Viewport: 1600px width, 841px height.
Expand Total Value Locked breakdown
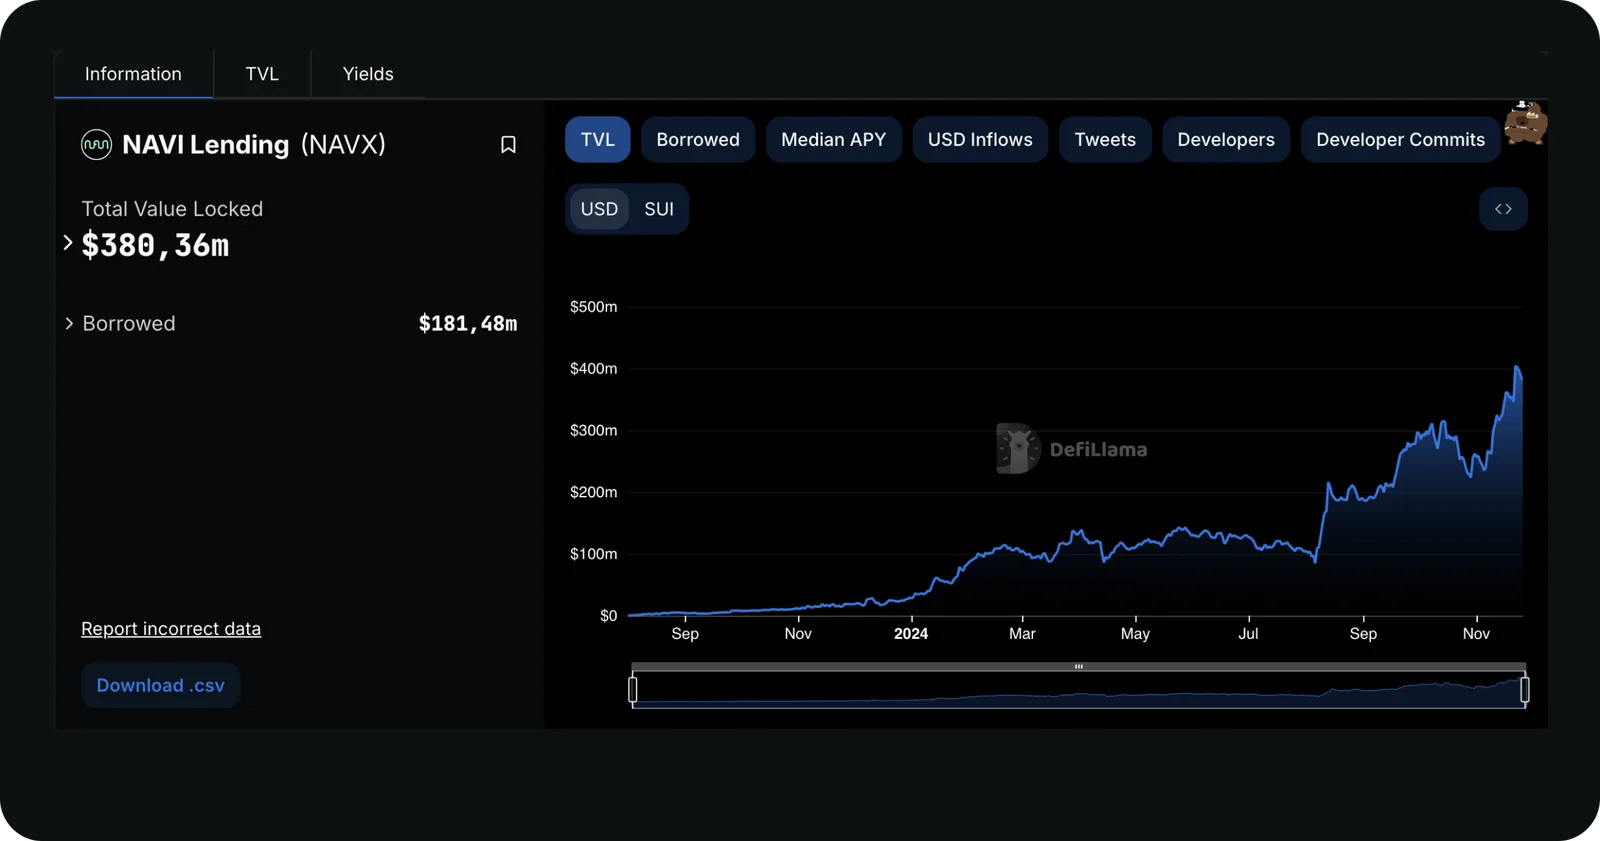[68, 243]
